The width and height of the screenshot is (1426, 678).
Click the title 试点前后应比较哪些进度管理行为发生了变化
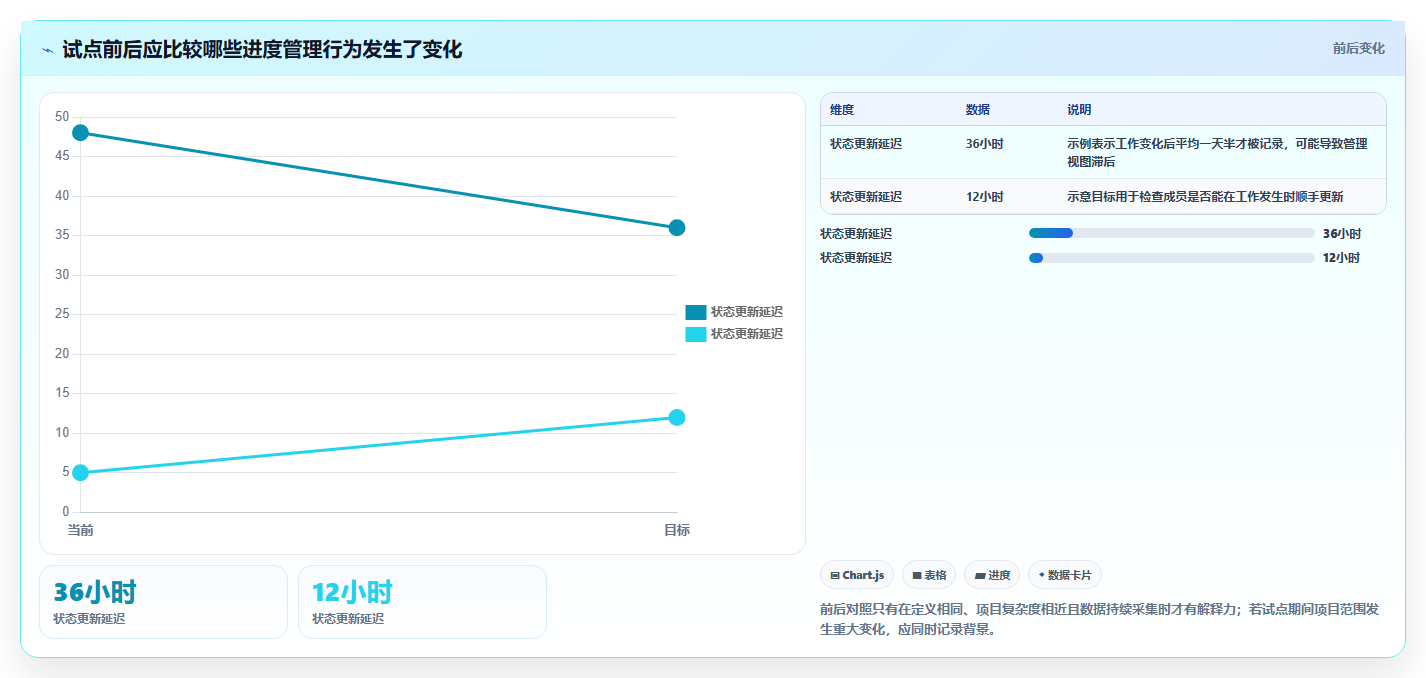(262, 50)
